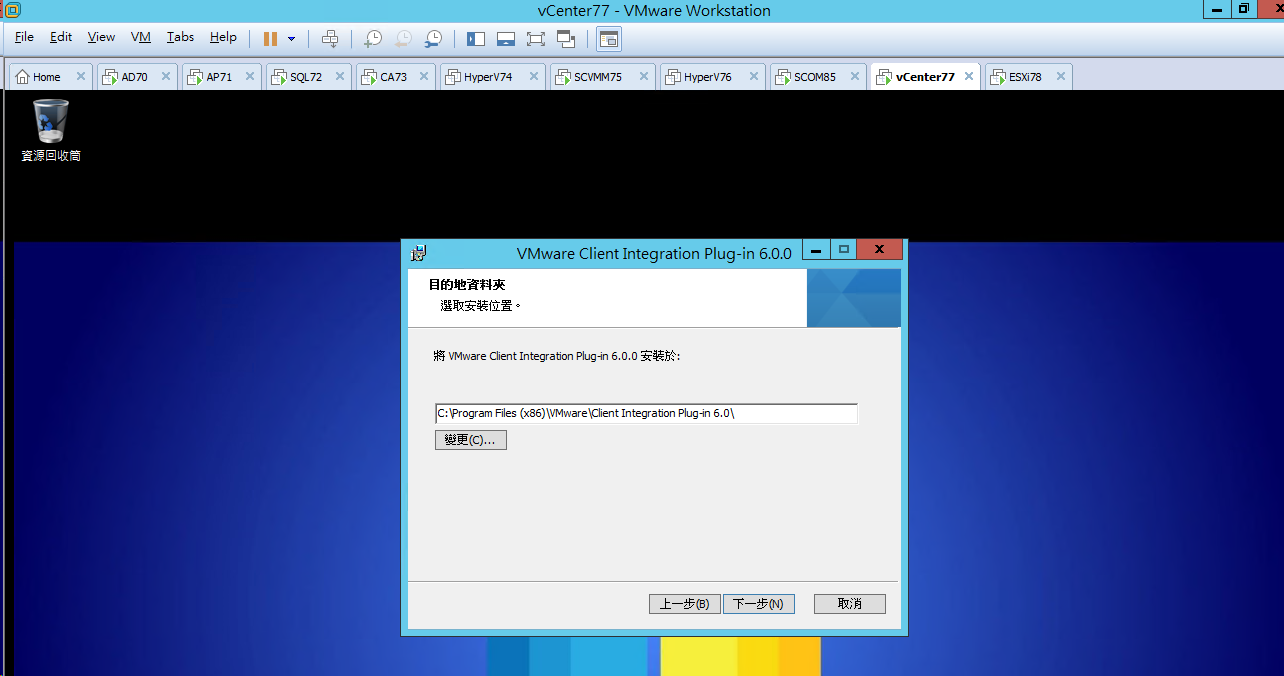1284x676 pixels.
Task: Close the Home tab
Action: coord(81,77)
